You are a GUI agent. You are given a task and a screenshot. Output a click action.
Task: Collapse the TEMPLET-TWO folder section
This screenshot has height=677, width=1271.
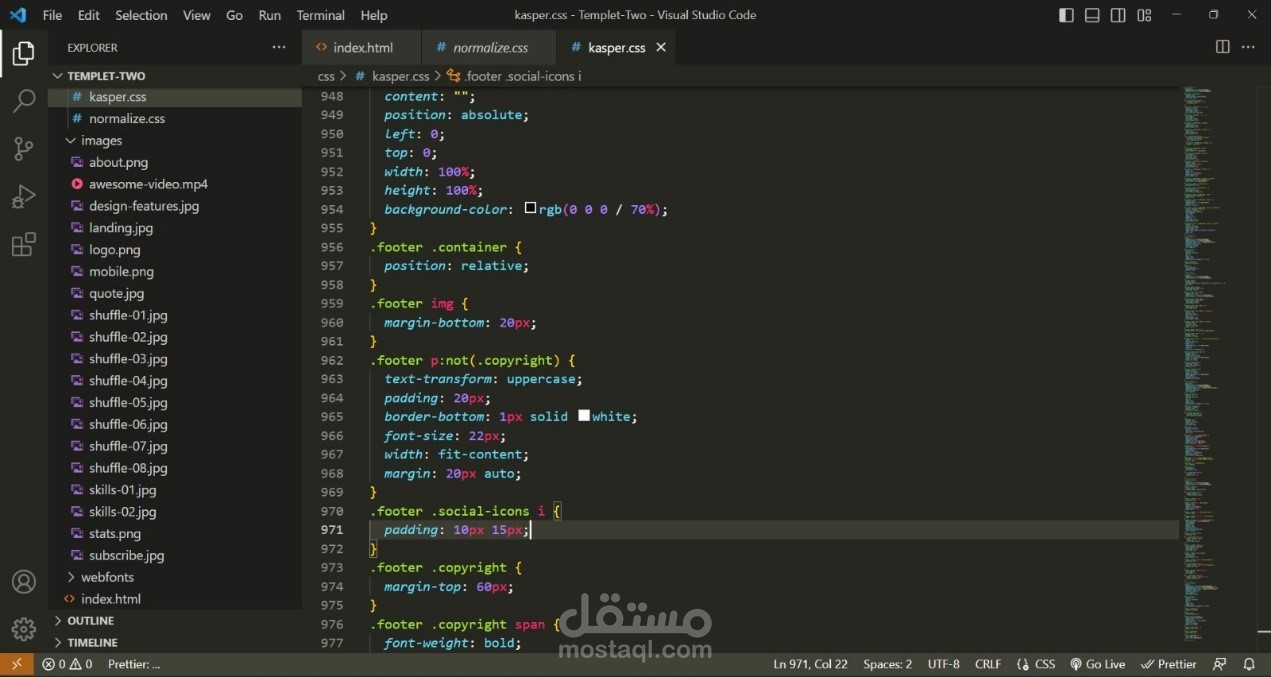click(x=175, y=76)
